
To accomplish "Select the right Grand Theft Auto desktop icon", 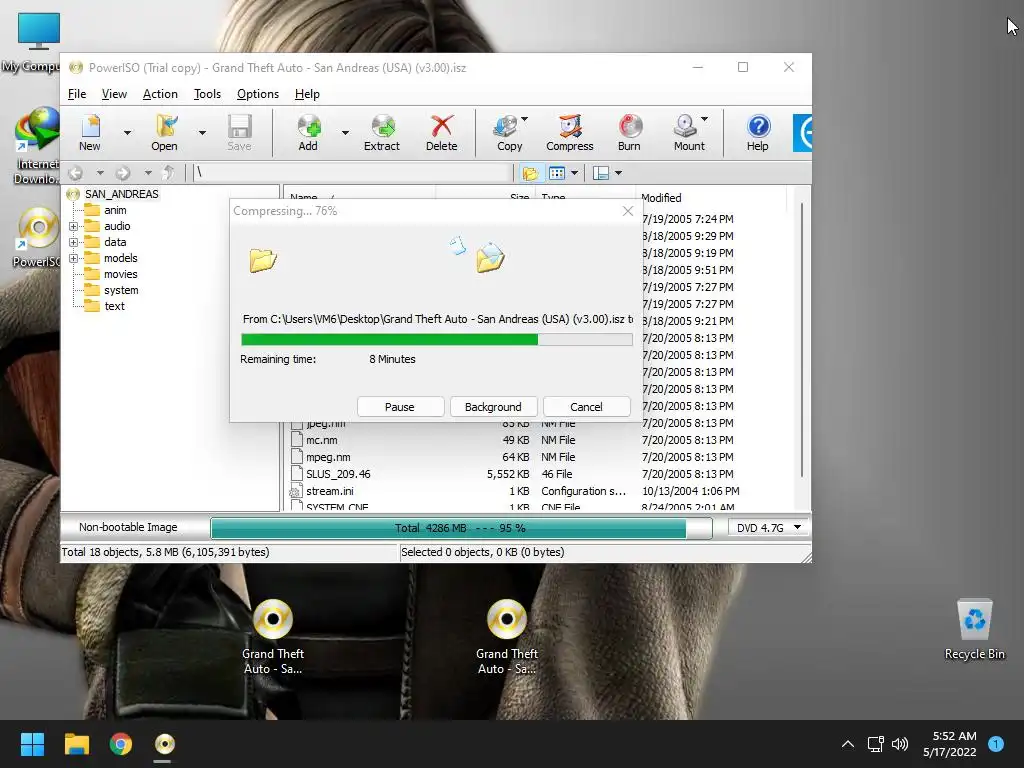I will [x=507, y=637].
